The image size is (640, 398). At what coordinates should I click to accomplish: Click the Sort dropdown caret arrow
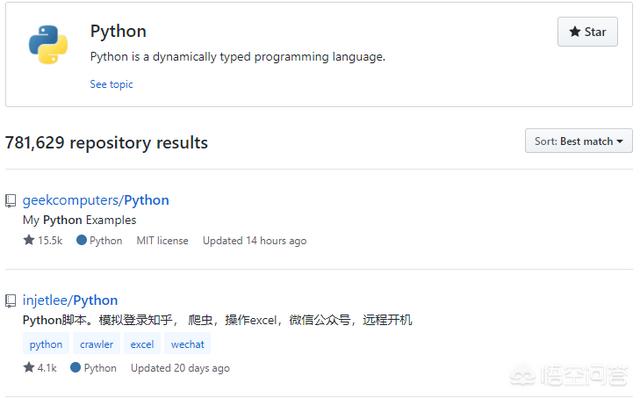(620, 141)
